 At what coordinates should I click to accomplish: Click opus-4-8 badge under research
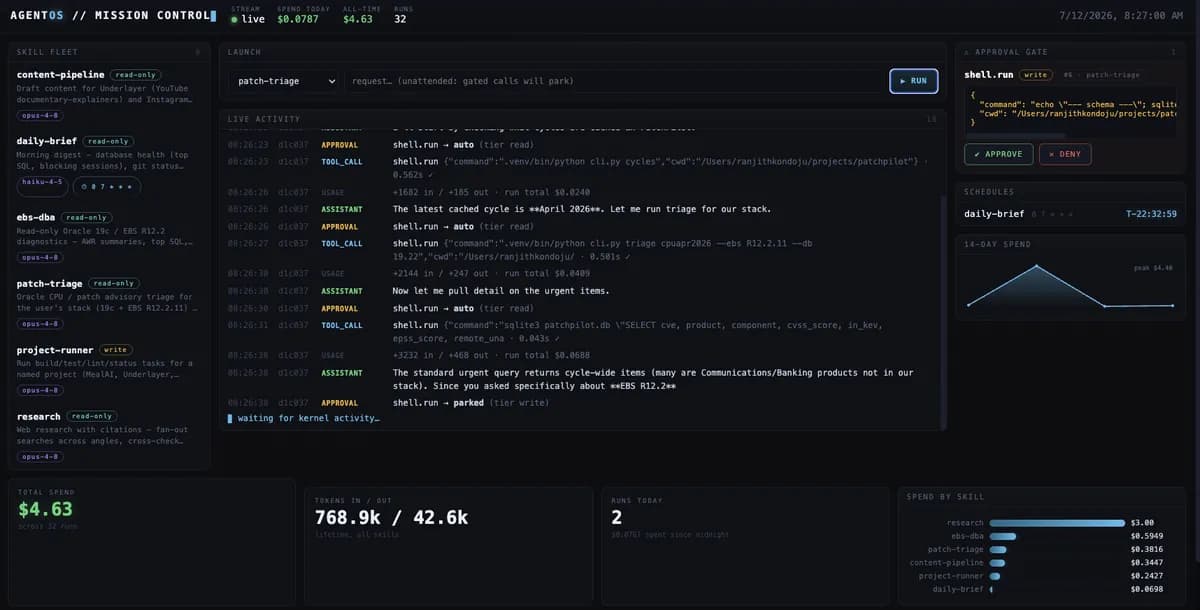point(41,456)
